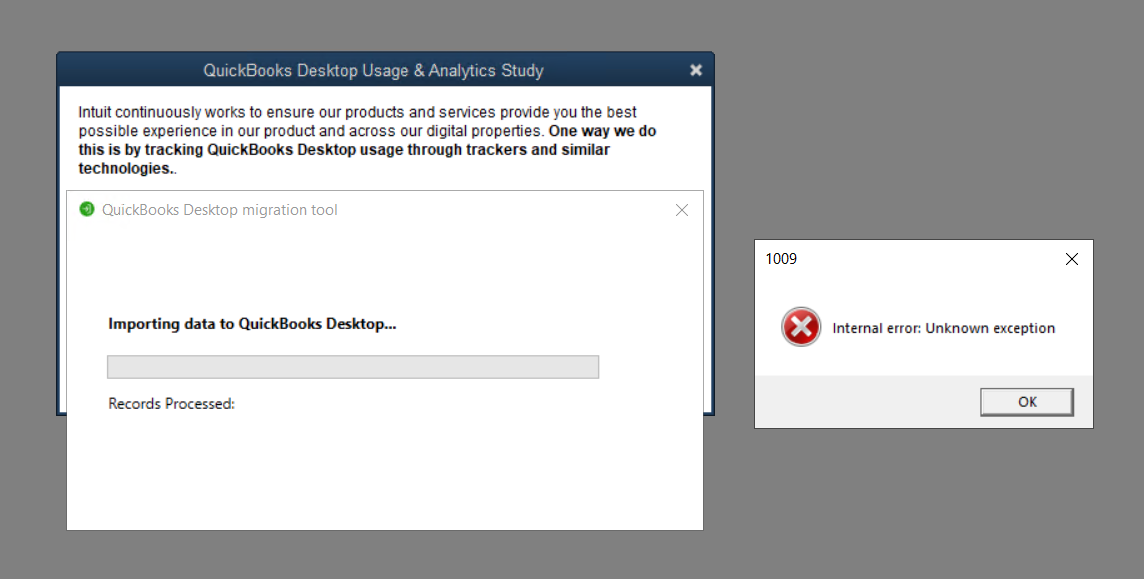Click the 'QuickBooks Desktop Usage & Analytics Study' title
The width and height of the screenshot is (1144, 579).
tap(373, 71)
